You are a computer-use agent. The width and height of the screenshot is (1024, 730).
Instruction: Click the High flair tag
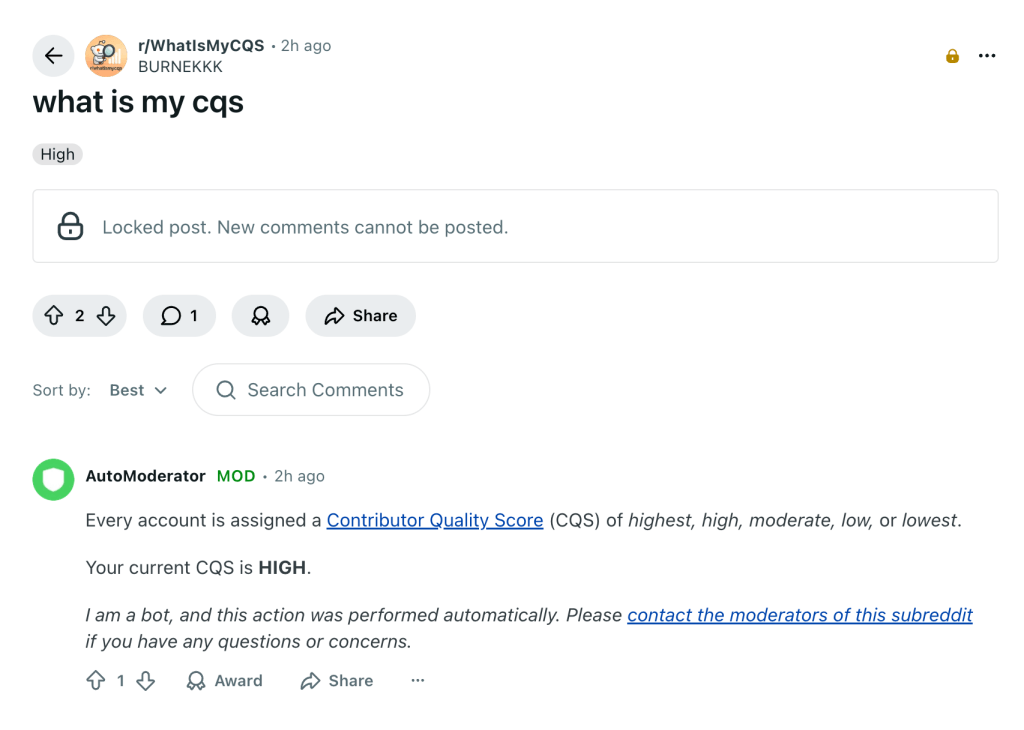click(57, 154)
